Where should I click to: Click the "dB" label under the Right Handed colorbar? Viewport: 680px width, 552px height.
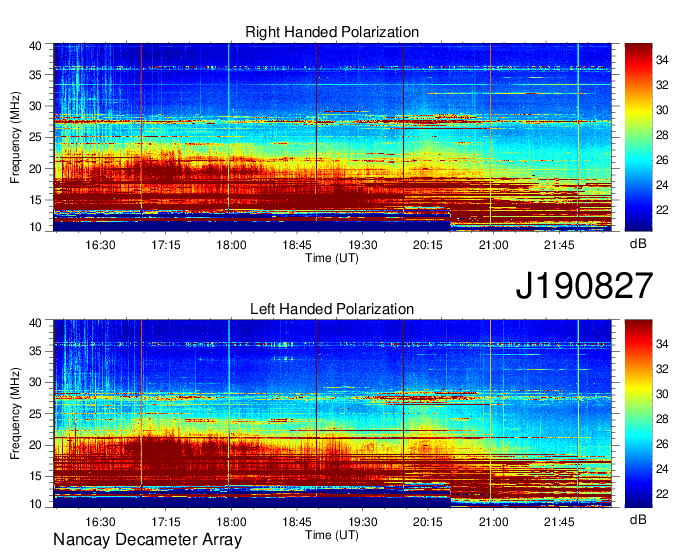[638, 244]
